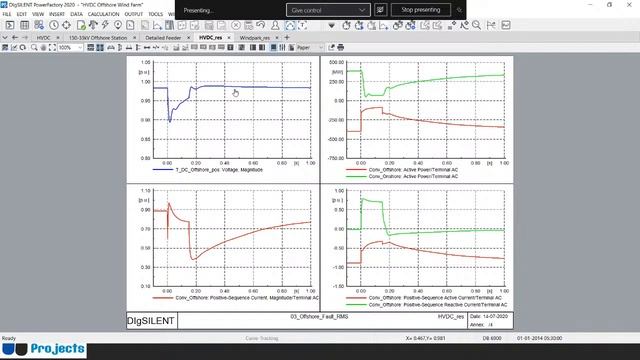Click the lightning bolt short-circuit icon
640x360 pixels.
pyautogui.click(x=105, y=25)
